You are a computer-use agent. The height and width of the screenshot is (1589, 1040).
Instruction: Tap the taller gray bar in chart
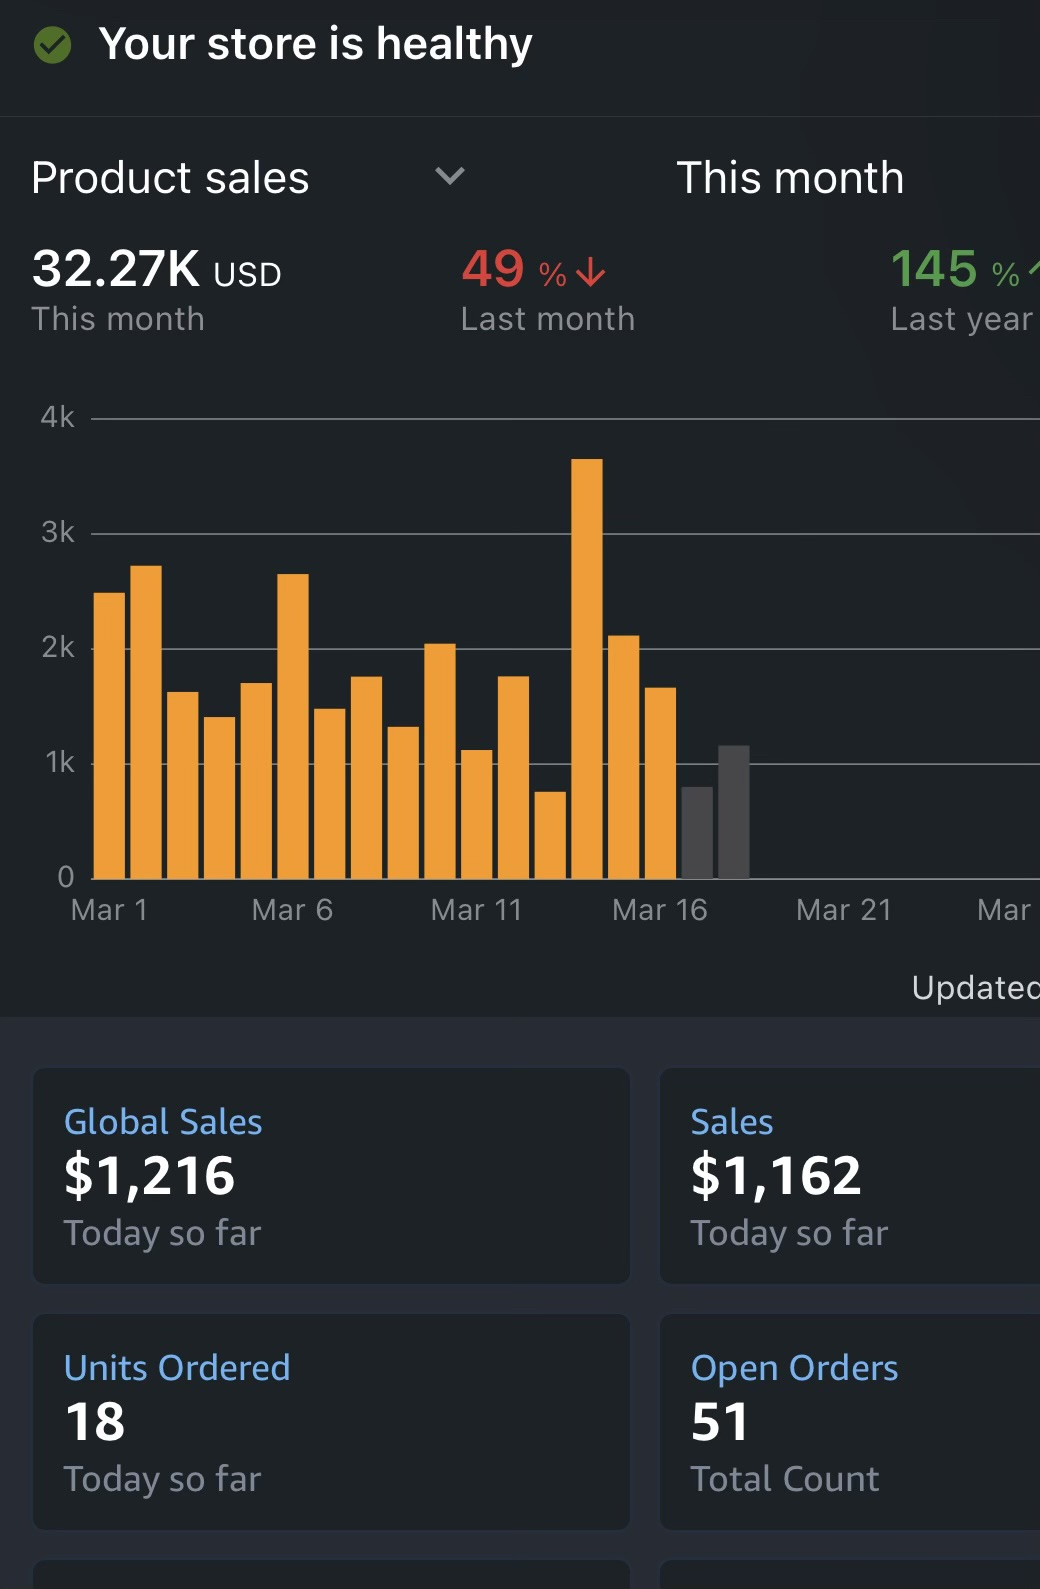pyautogui.click(x=734, y=812)
